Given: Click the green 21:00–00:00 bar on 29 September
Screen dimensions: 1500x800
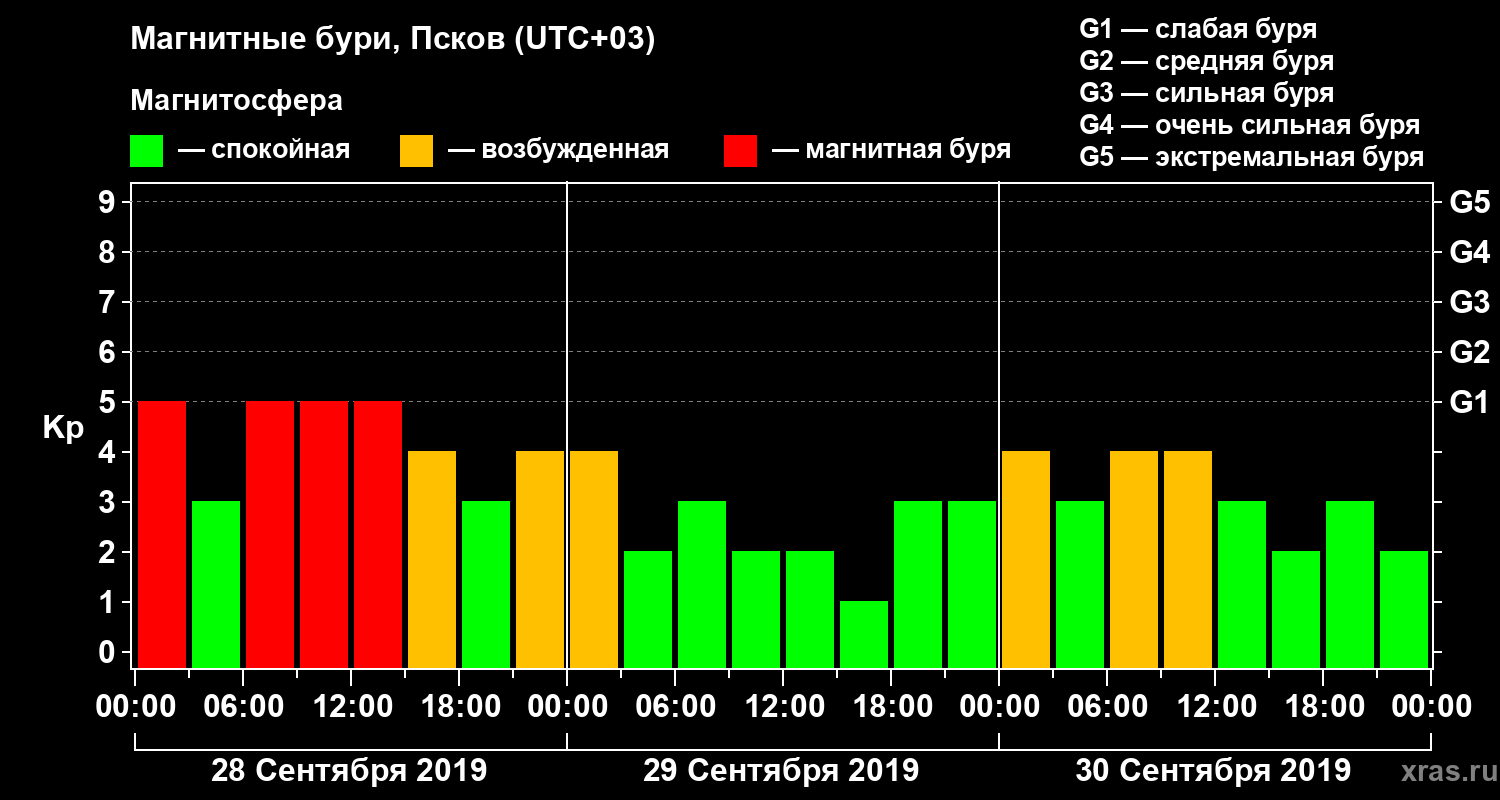Looking at the screenshot, I should tap(972, 584).
